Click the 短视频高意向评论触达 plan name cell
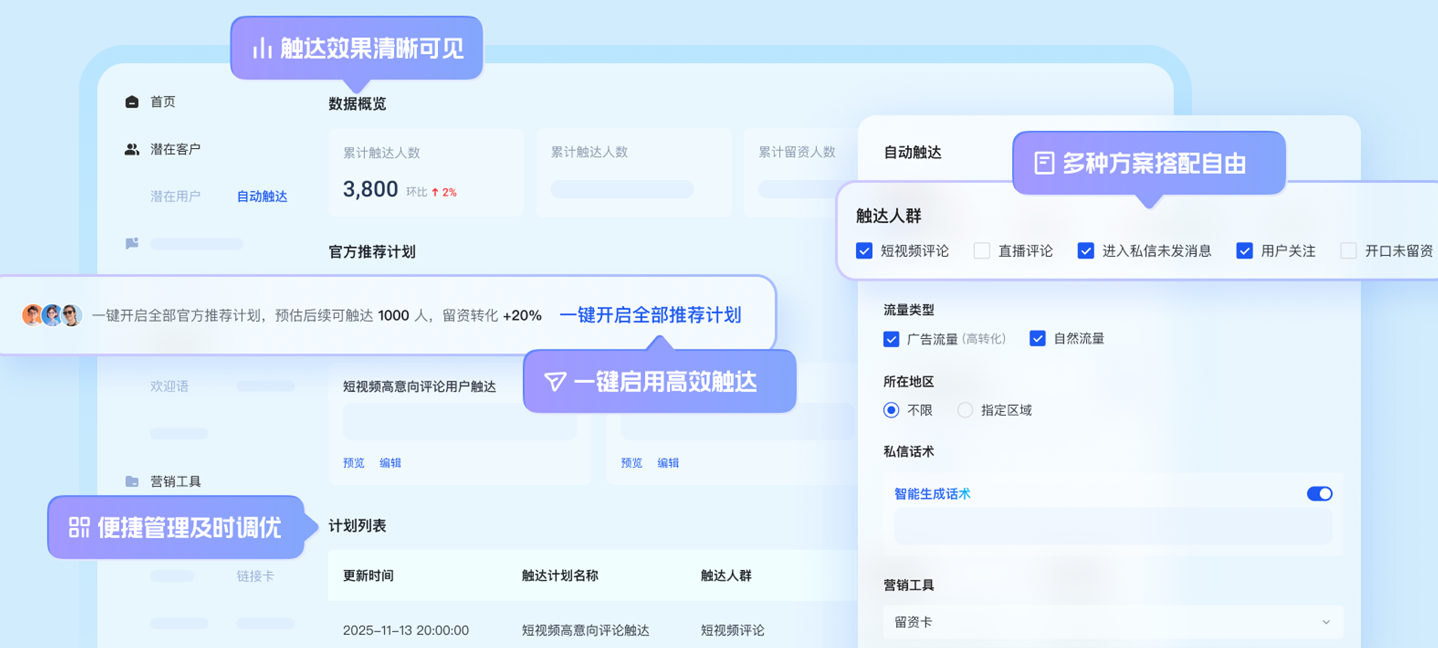 pos(585,631)
